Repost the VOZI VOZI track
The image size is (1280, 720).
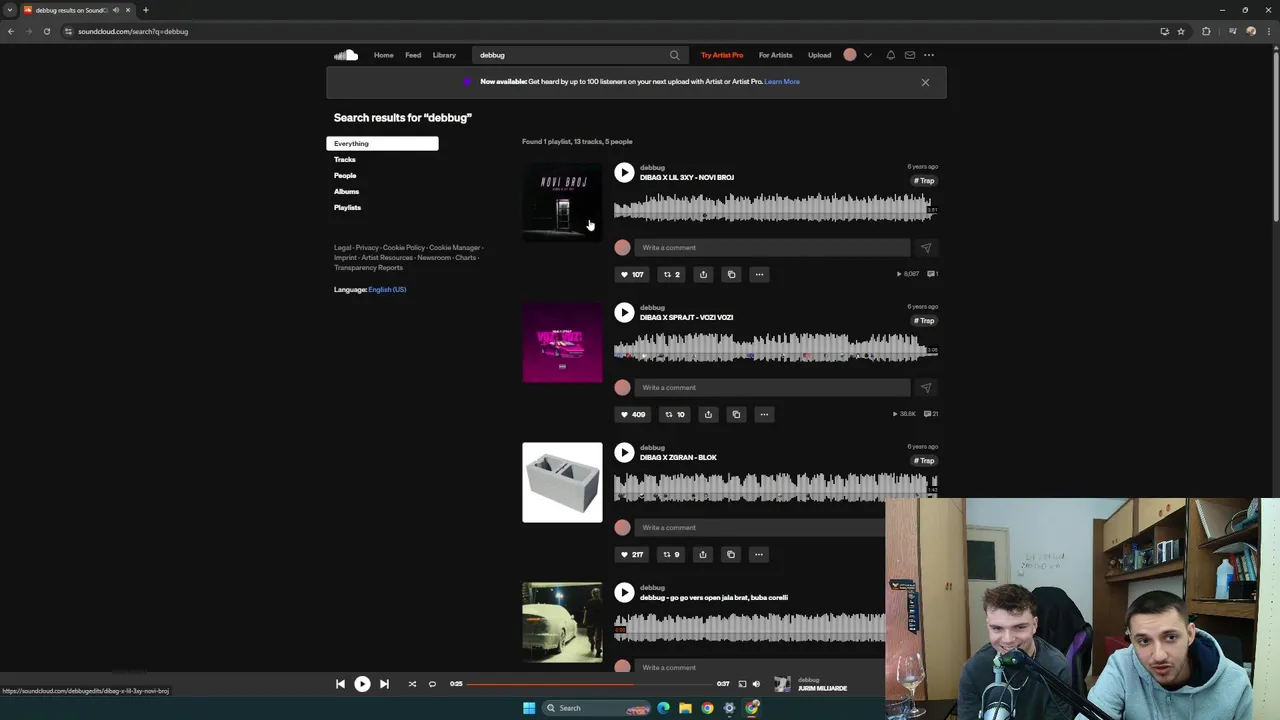pos(675,414)
